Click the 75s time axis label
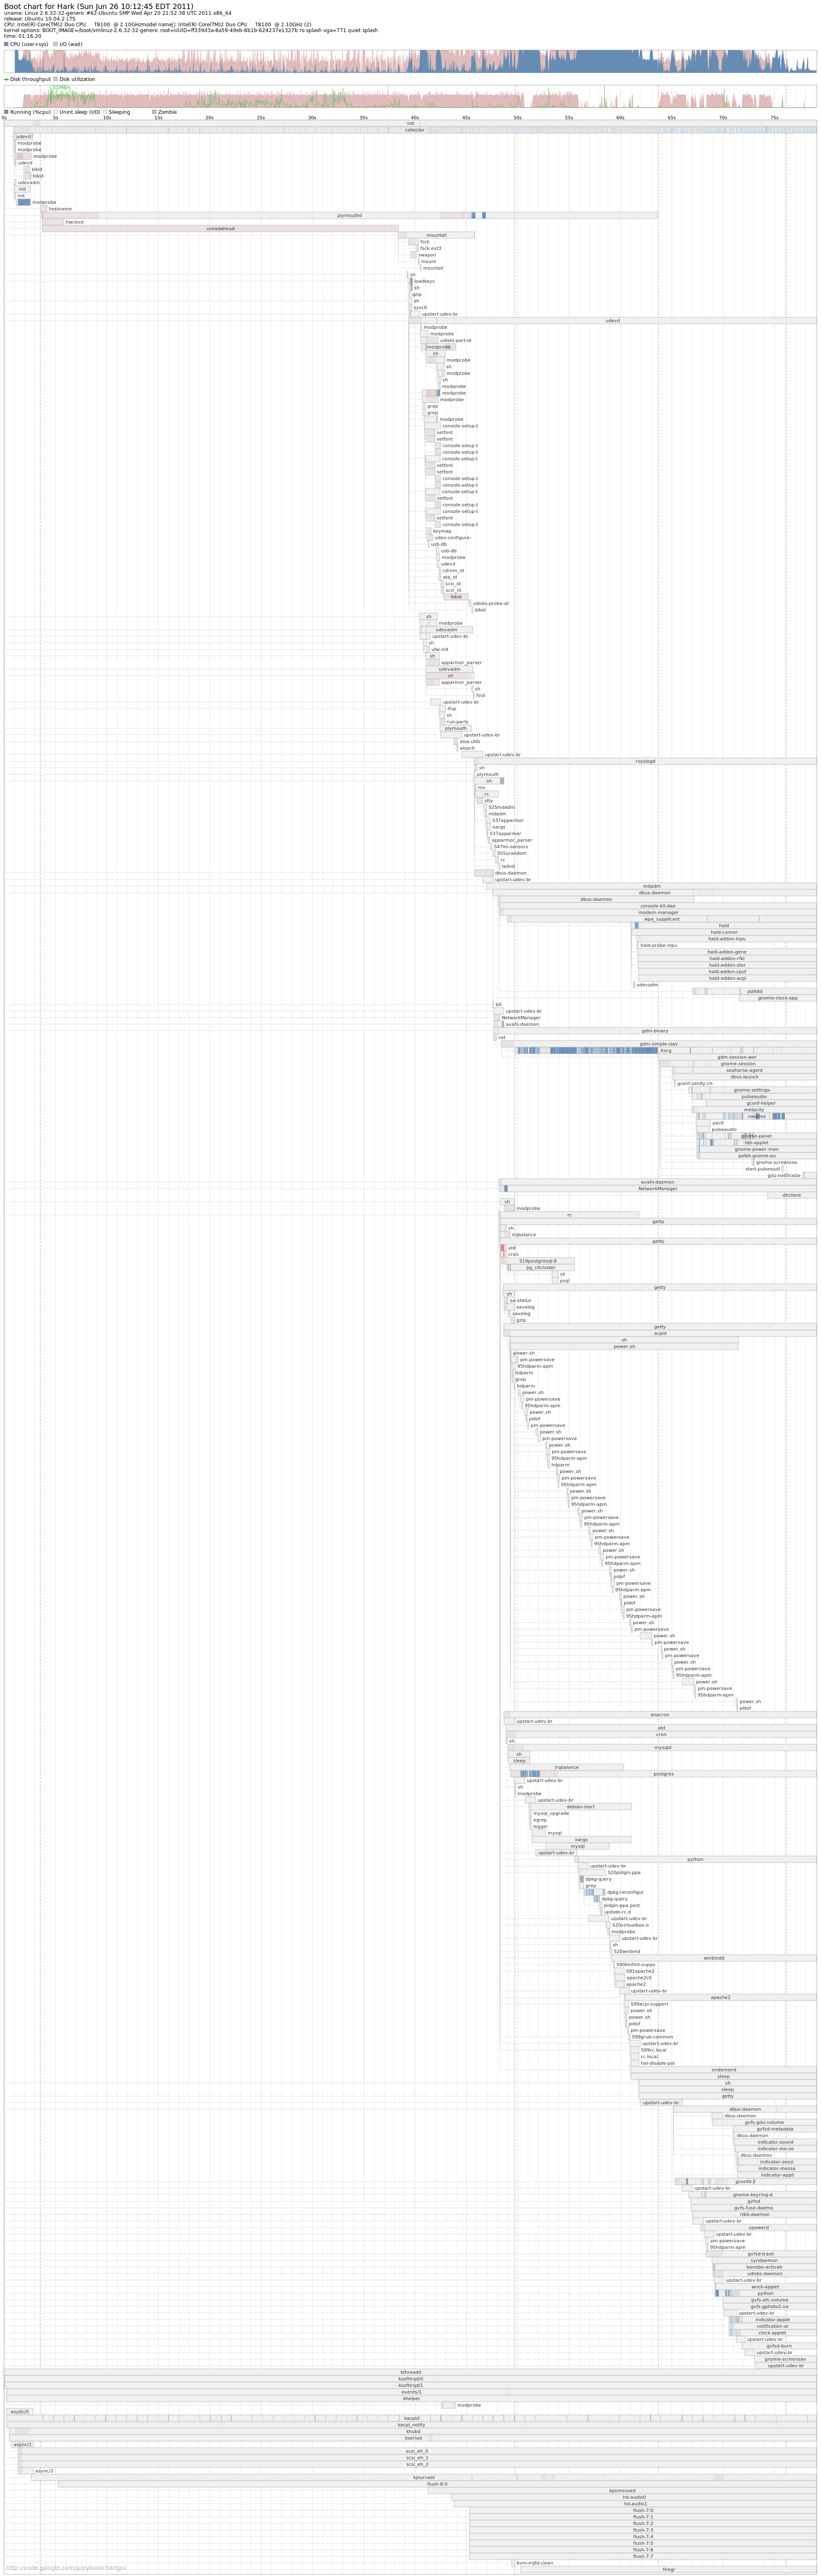Image resolution: width=821 pixels, height=2576 pixels. pyautogui.click(x=774, y=118)
